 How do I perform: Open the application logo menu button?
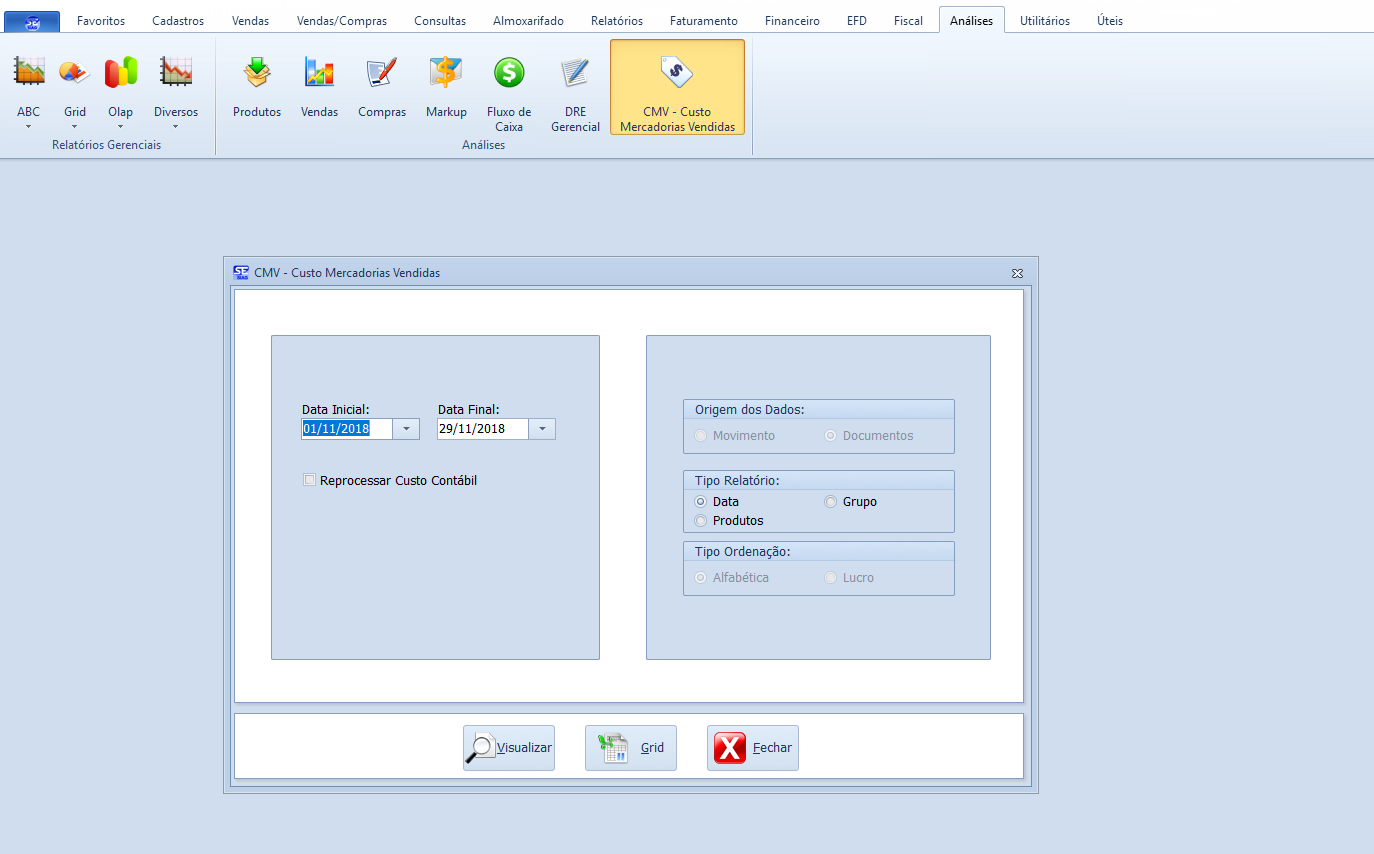(x=32, y=21)
